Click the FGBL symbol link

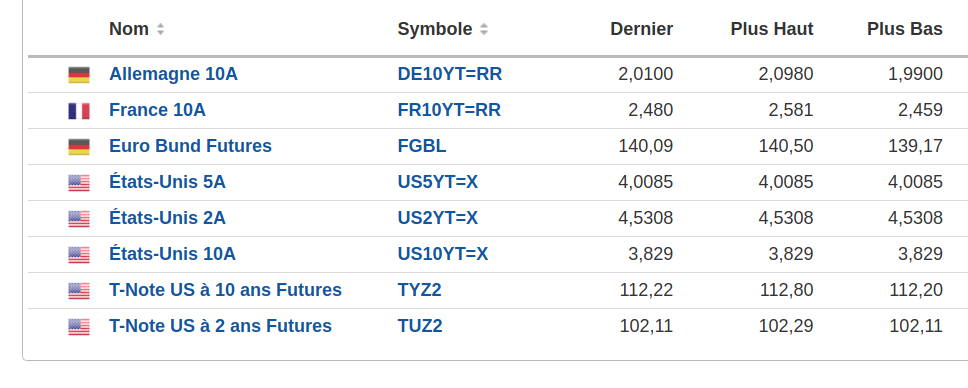click(422, 146)
